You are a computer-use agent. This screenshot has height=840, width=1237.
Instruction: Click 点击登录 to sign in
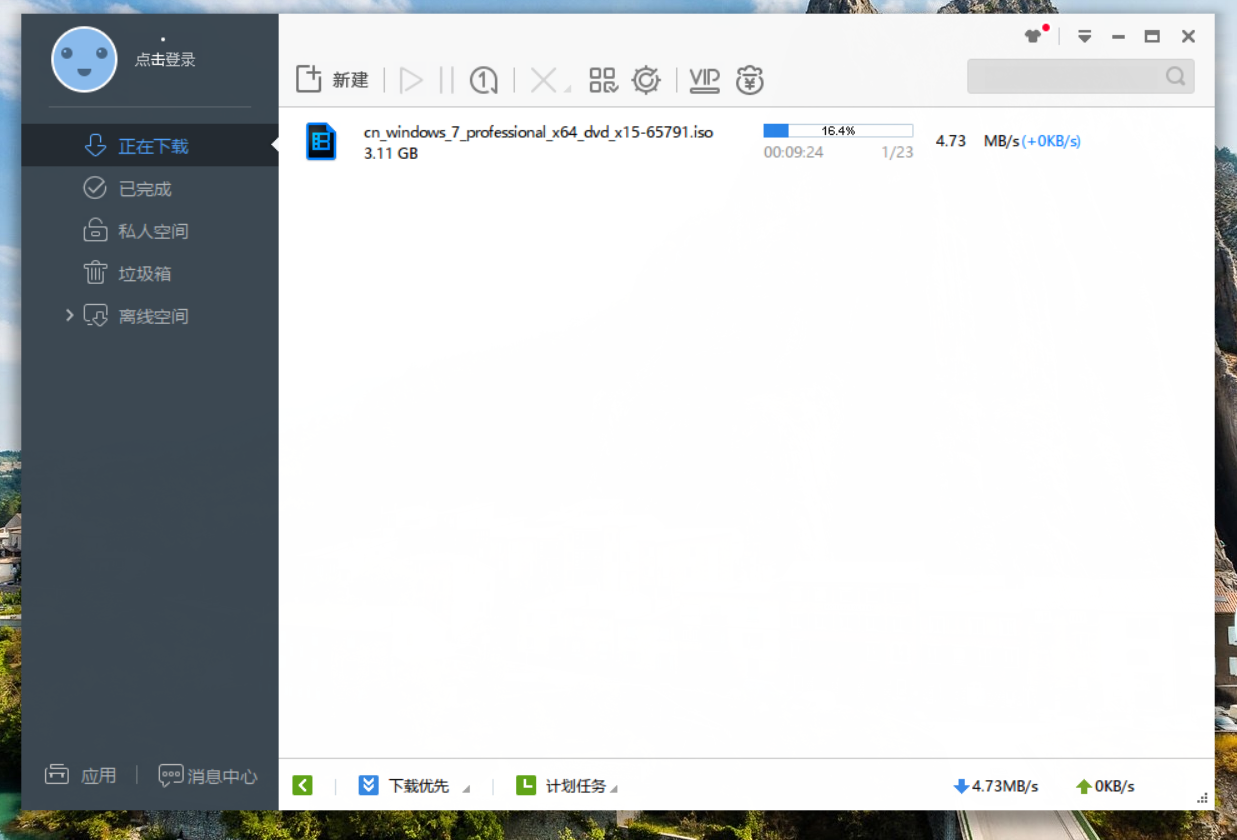[165, 59]
